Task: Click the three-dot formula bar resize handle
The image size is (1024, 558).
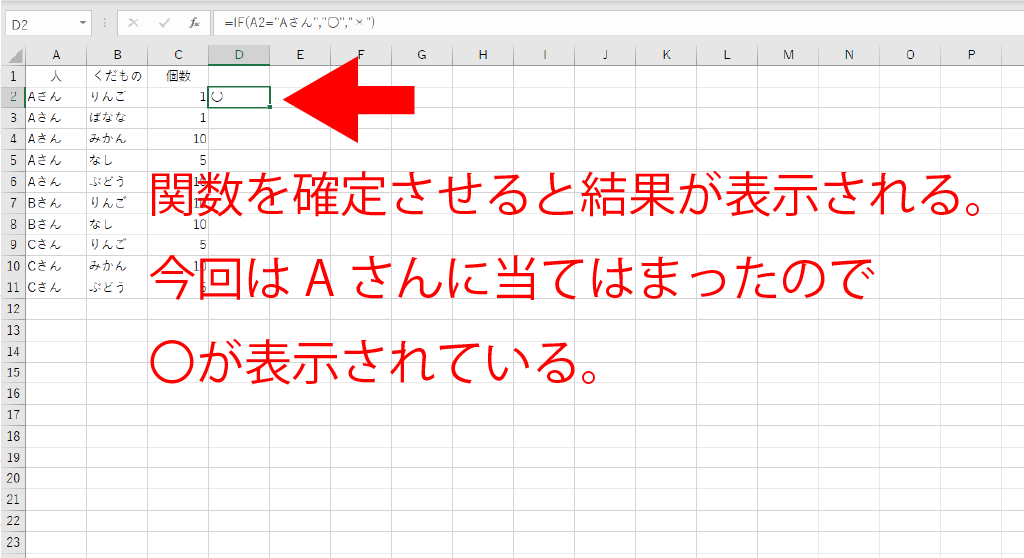Action: click(x=104, y=22)
